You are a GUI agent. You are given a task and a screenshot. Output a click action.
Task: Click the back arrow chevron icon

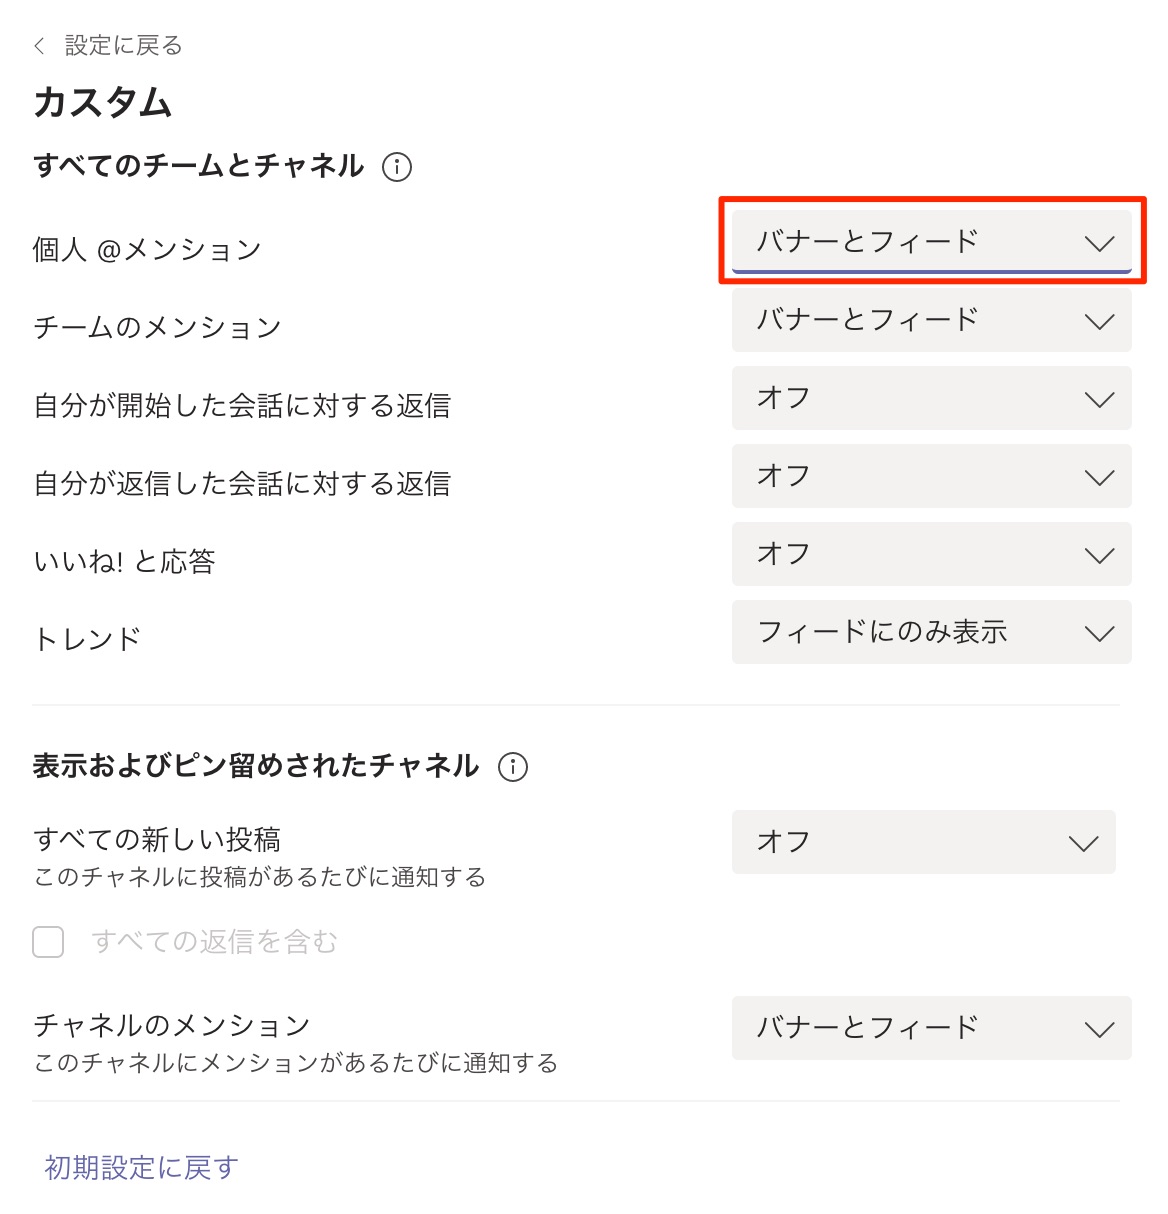[x=40, y=46]
